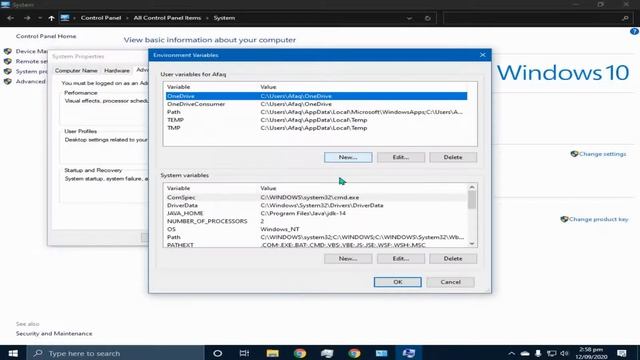Open Device Manager shield icon link
The width and height of the screenshot is (640, 360).
[x=7, y=51]
